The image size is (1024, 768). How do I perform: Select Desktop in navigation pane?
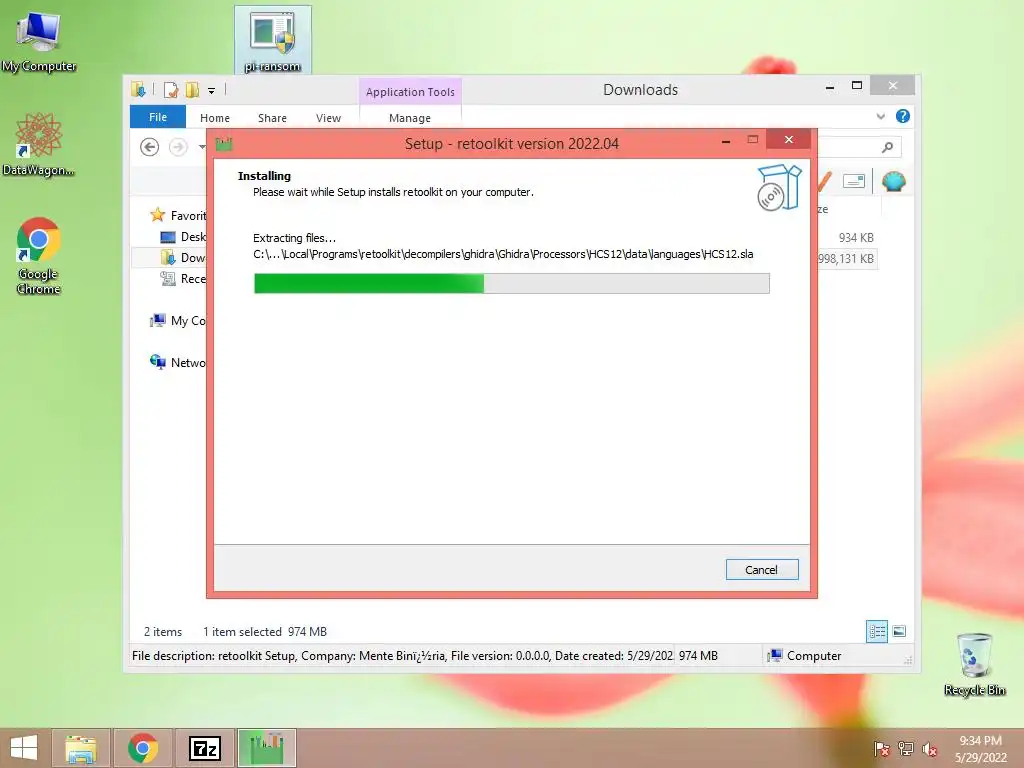coord(183,236)
